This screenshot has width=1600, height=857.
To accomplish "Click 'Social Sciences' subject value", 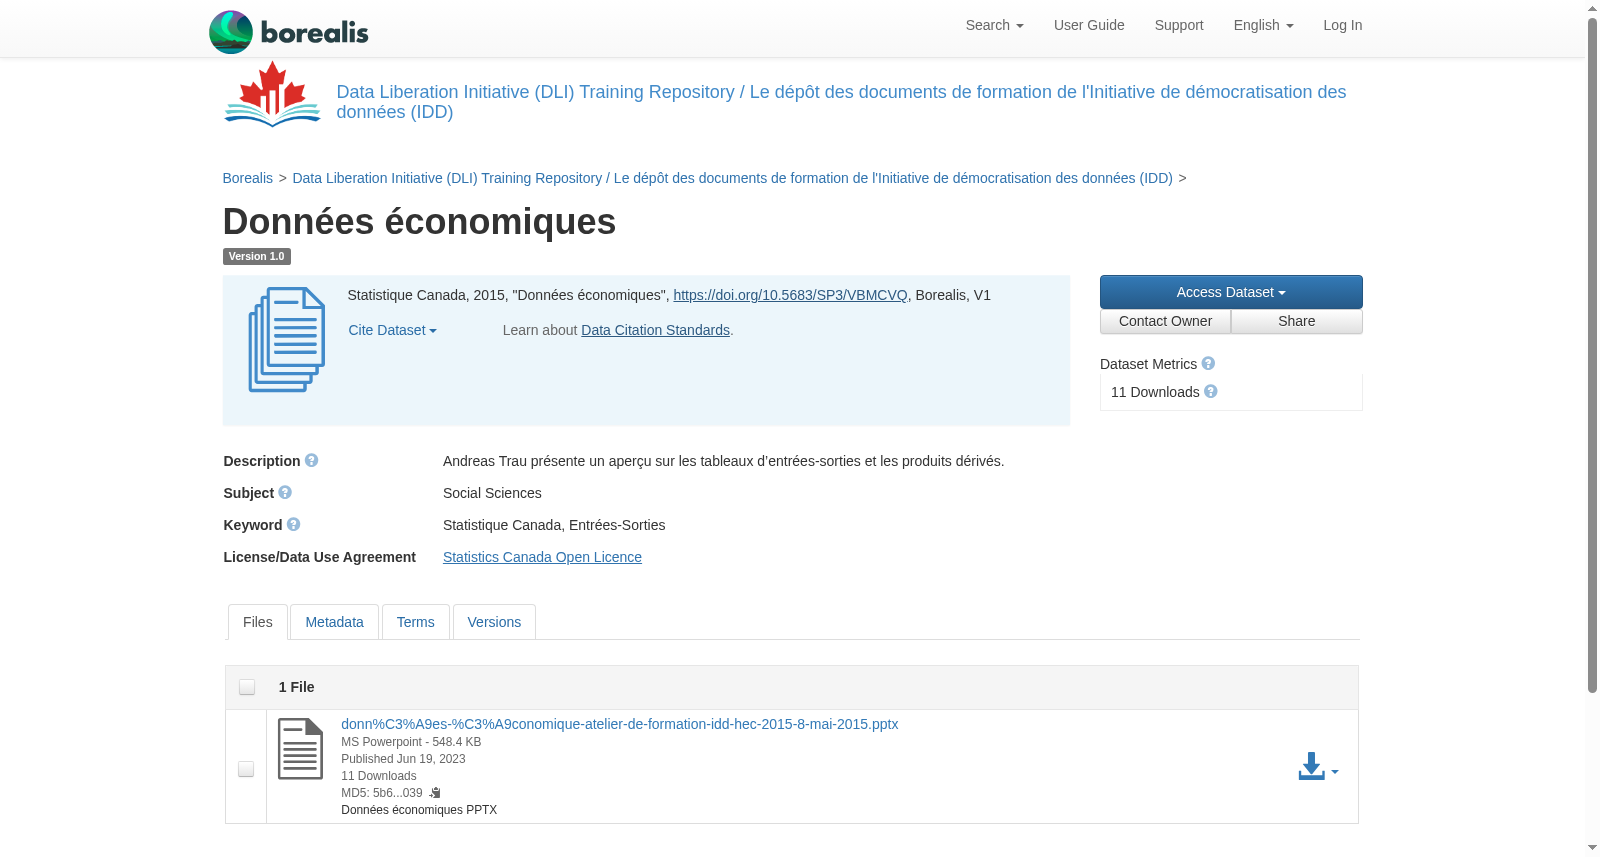I will 492,493.
